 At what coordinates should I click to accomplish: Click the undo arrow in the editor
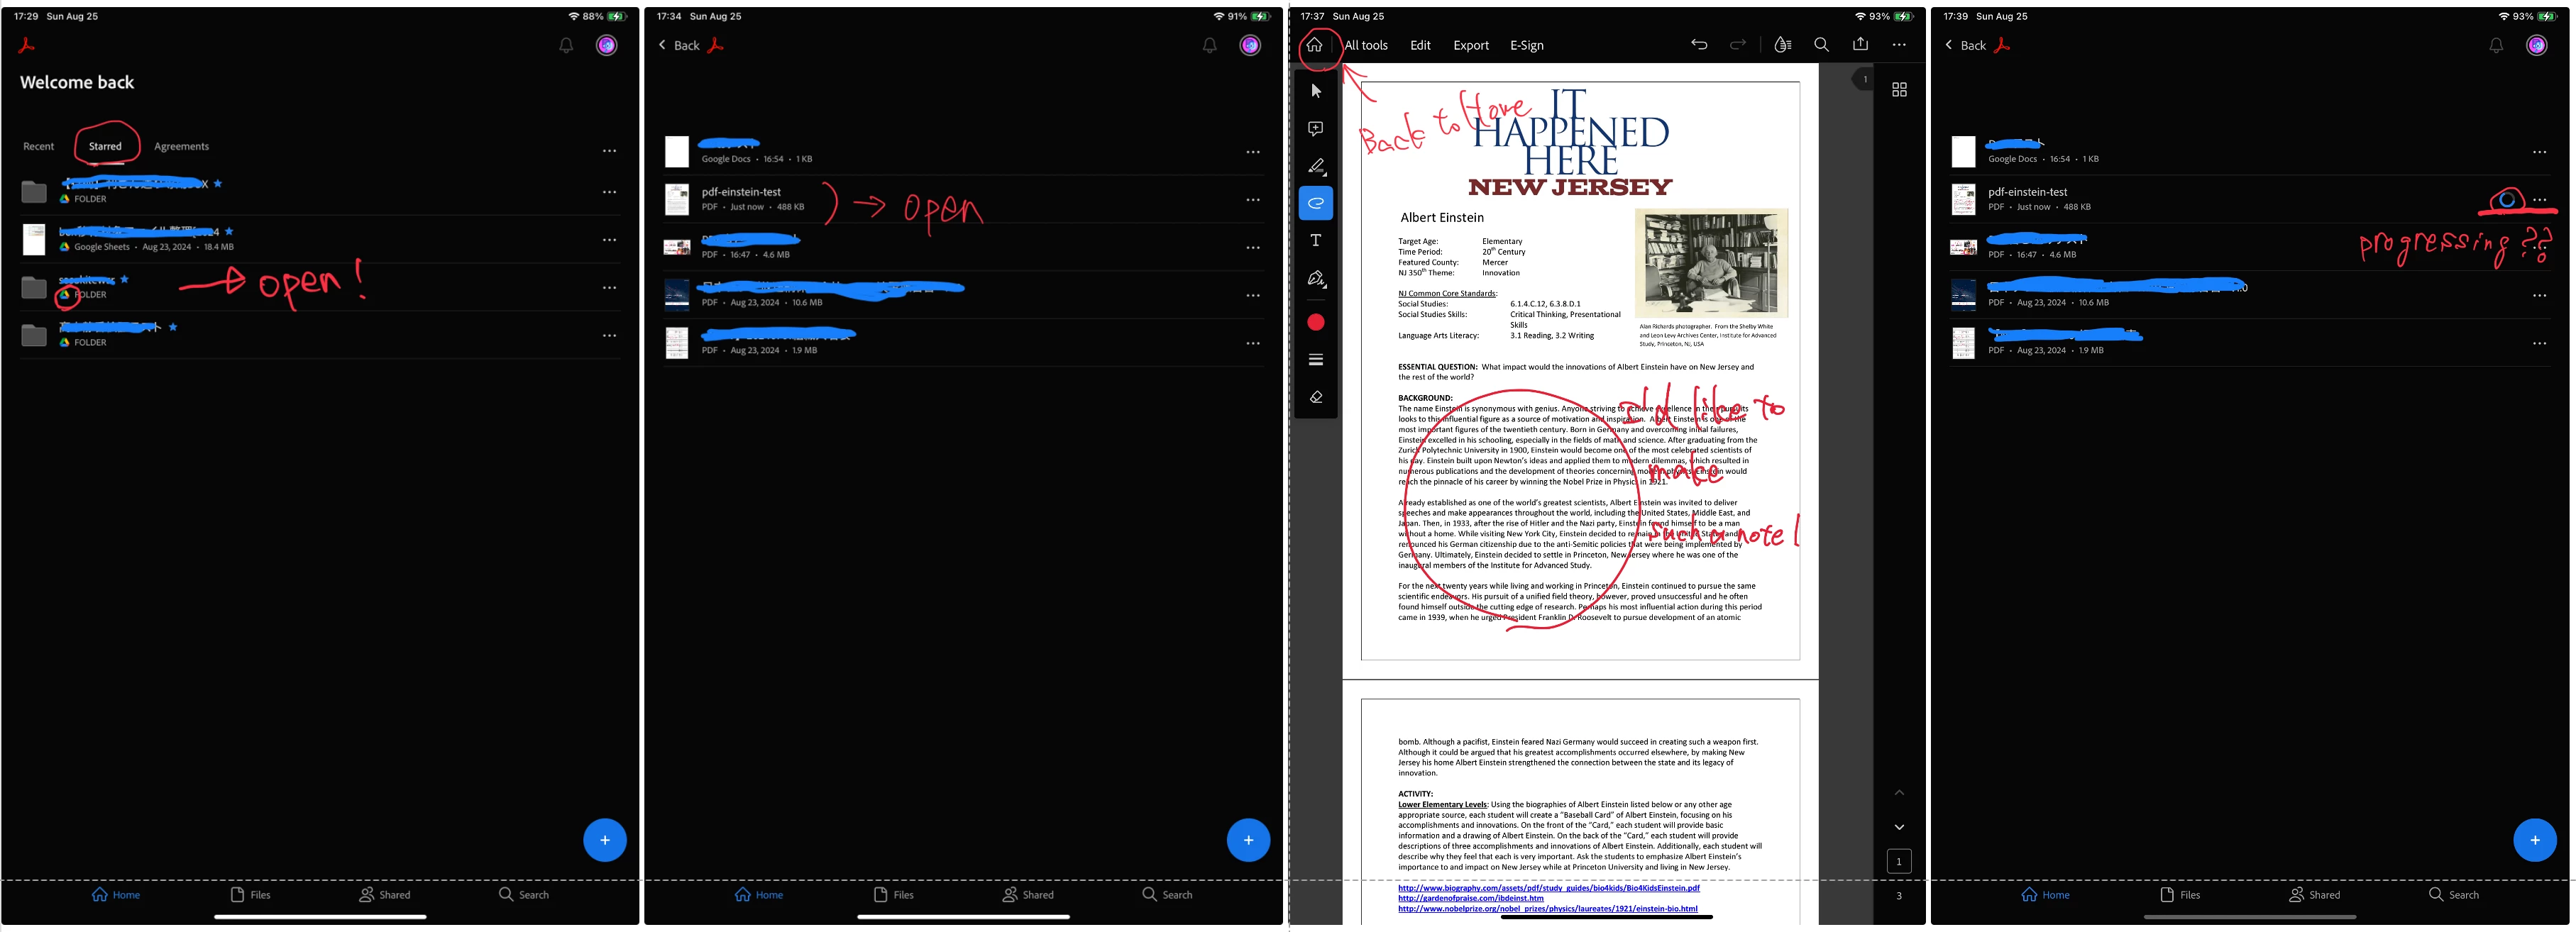(x=1698, y=45)
